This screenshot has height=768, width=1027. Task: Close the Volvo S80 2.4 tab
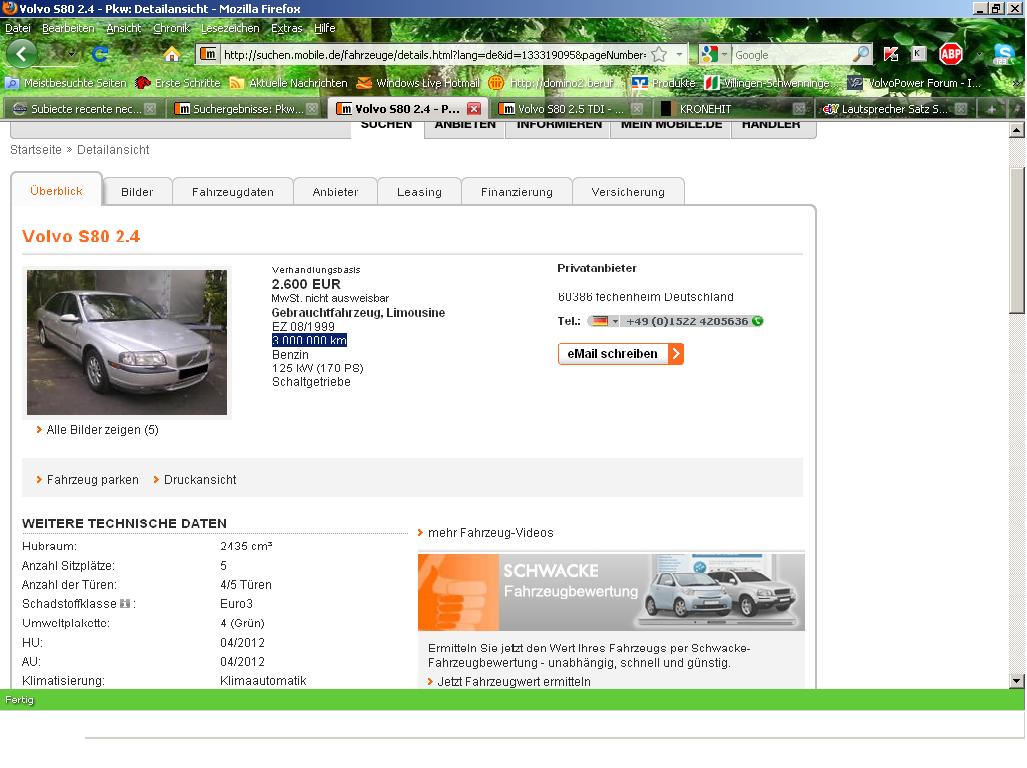pyautogui.click(x=474, y=109)
